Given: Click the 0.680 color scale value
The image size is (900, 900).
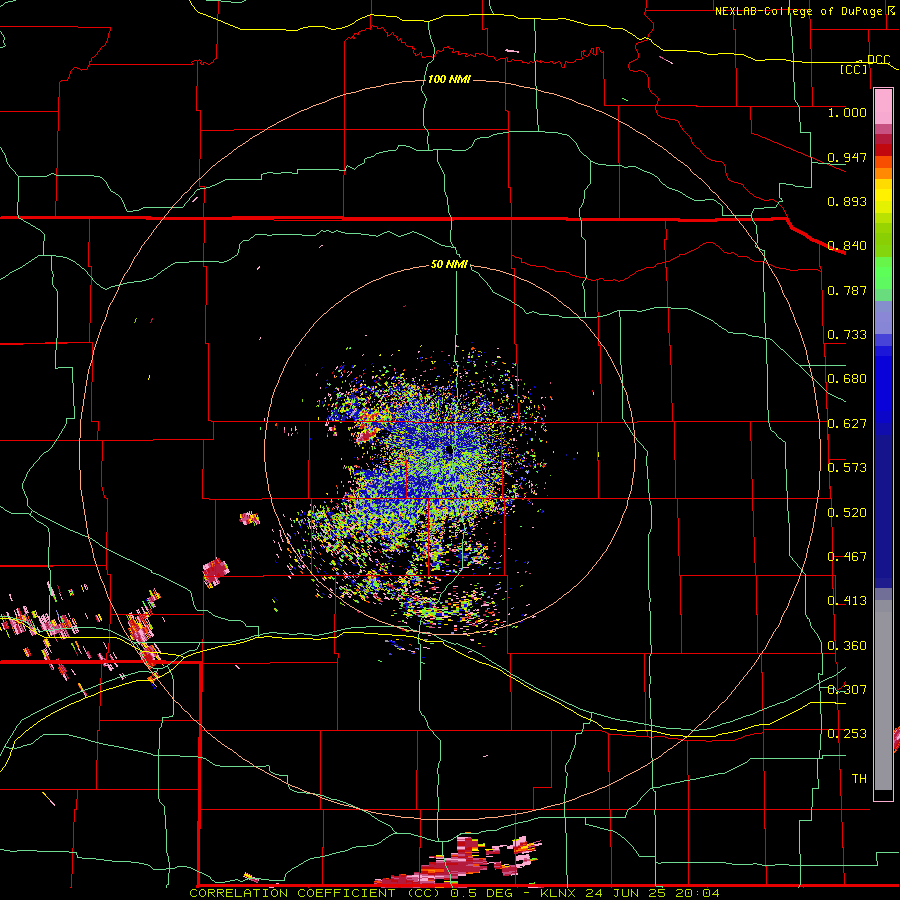Looking at the screenshot, I should 847,379.
